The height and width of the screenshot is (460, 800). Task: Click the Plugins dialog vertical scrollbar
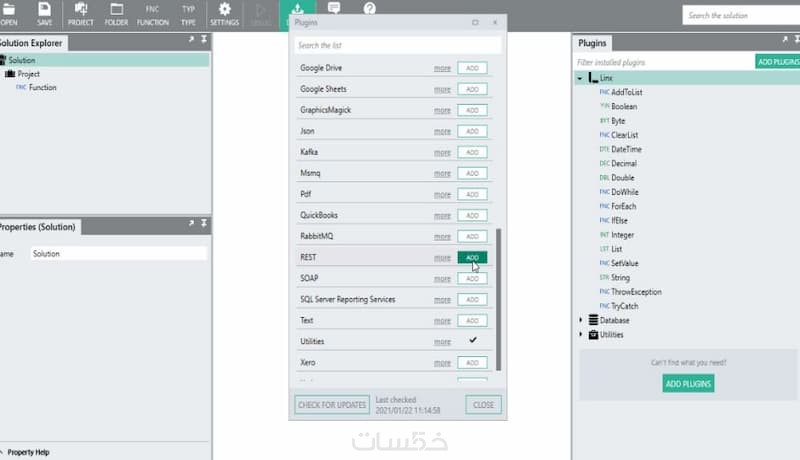[498, 299]
